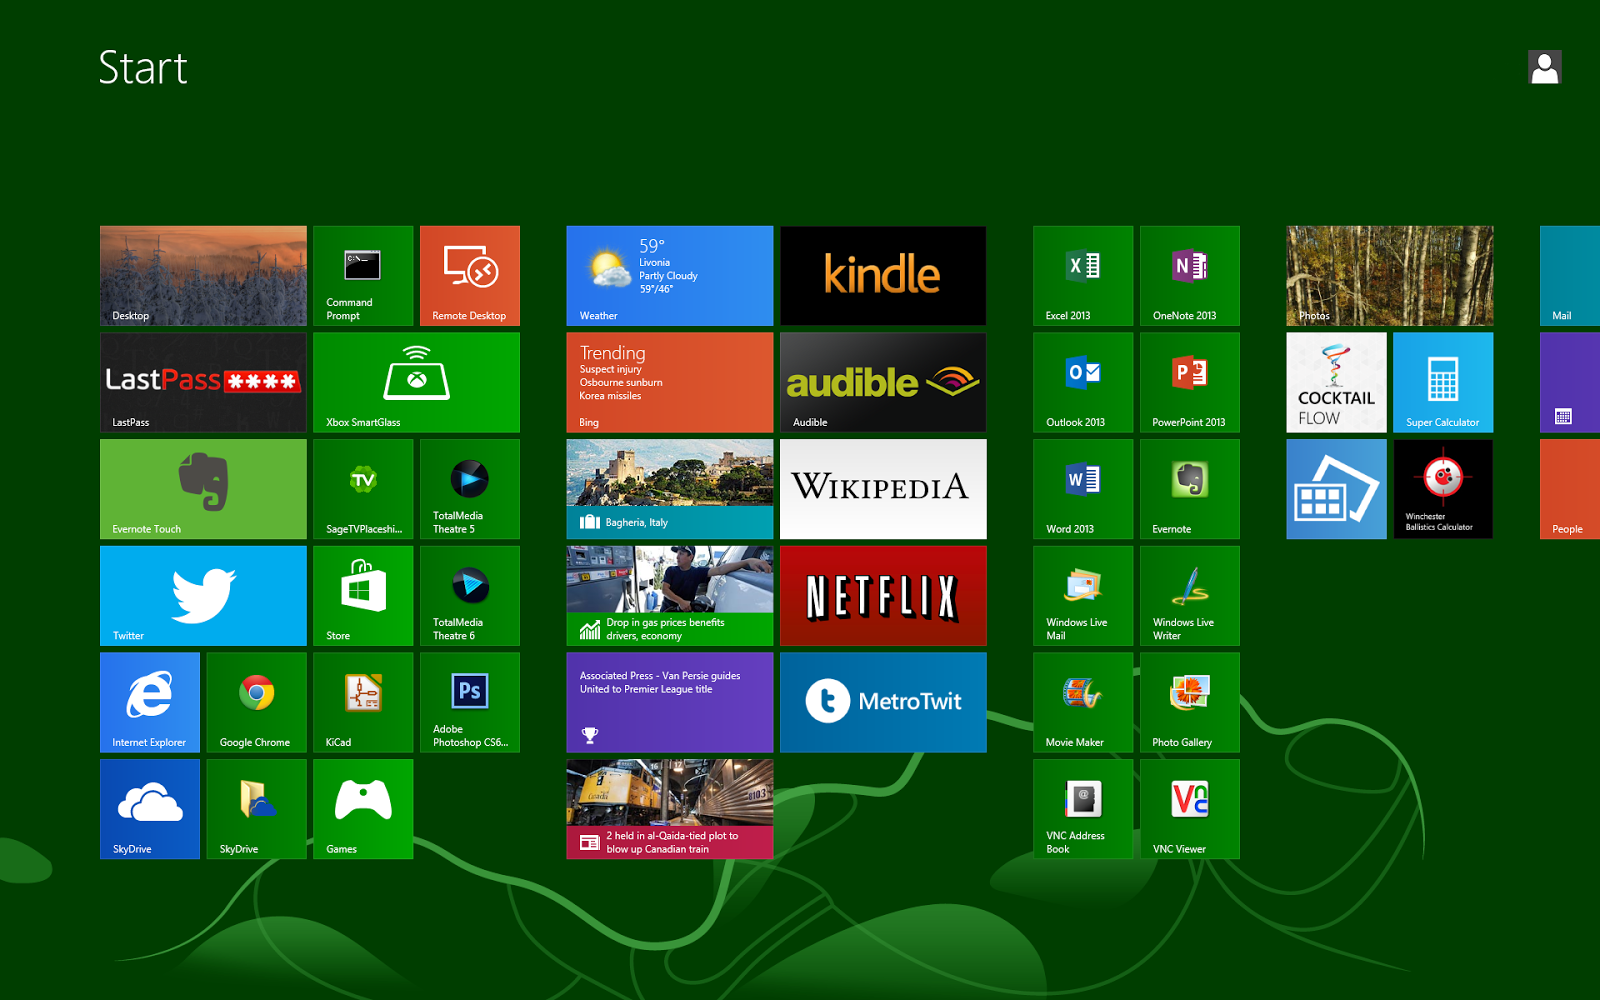Open the Photos tile

point(1390,276)
